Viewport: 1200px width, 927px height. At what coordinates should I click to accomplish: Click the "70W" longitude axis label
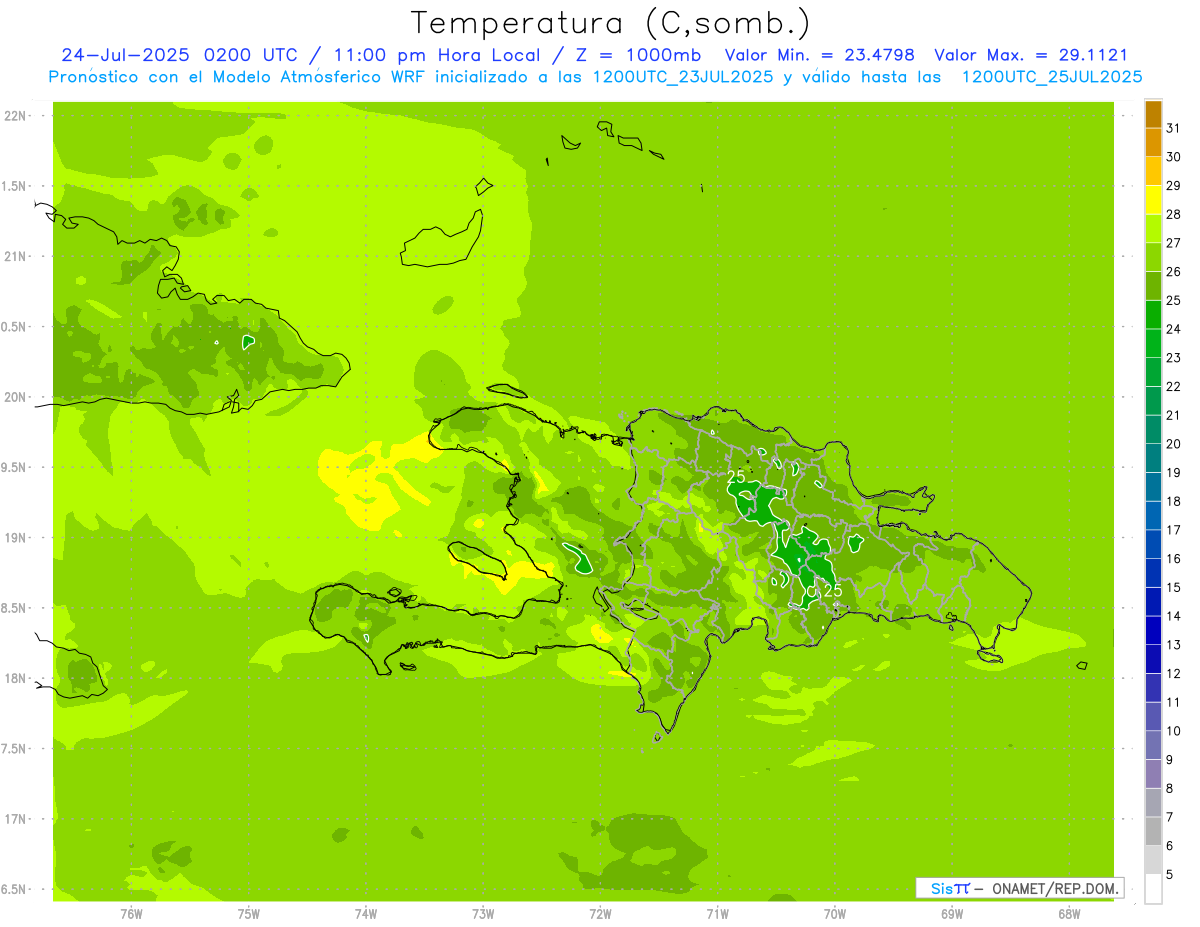(835, 914)
